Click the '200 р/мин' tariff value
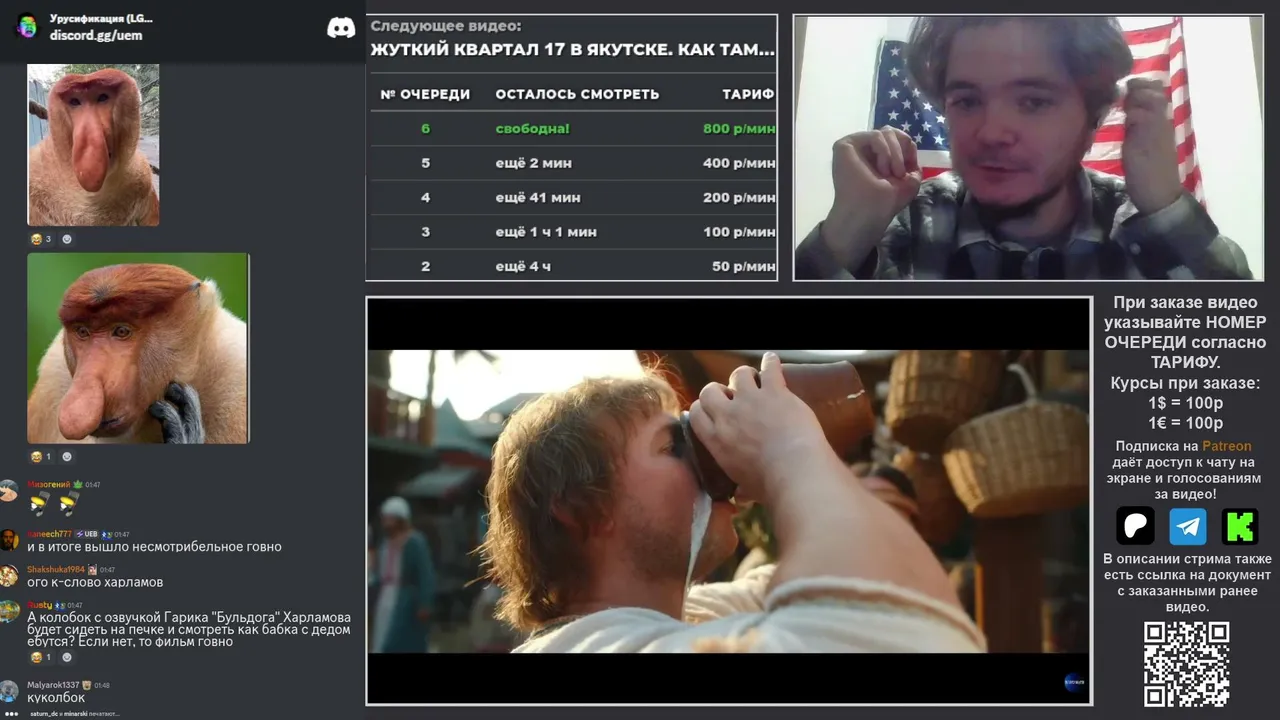The width and height of the screenshot is (1280, 720). tap(739, 197)
